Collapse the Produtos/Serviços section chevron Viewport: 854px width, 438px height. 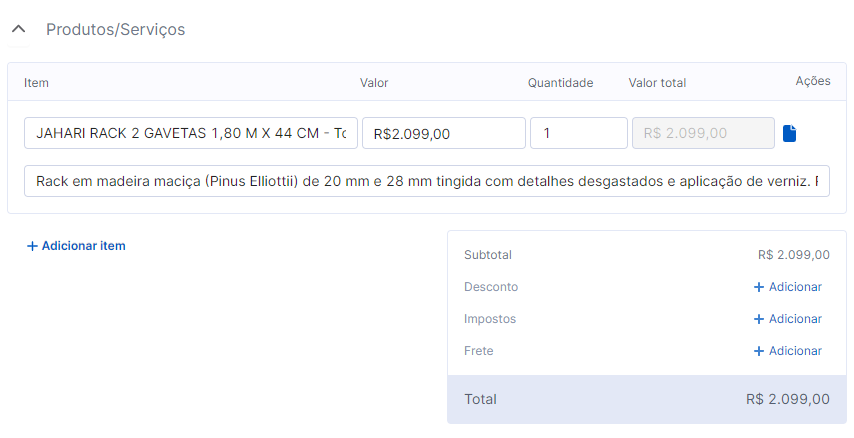click(17, 29)
